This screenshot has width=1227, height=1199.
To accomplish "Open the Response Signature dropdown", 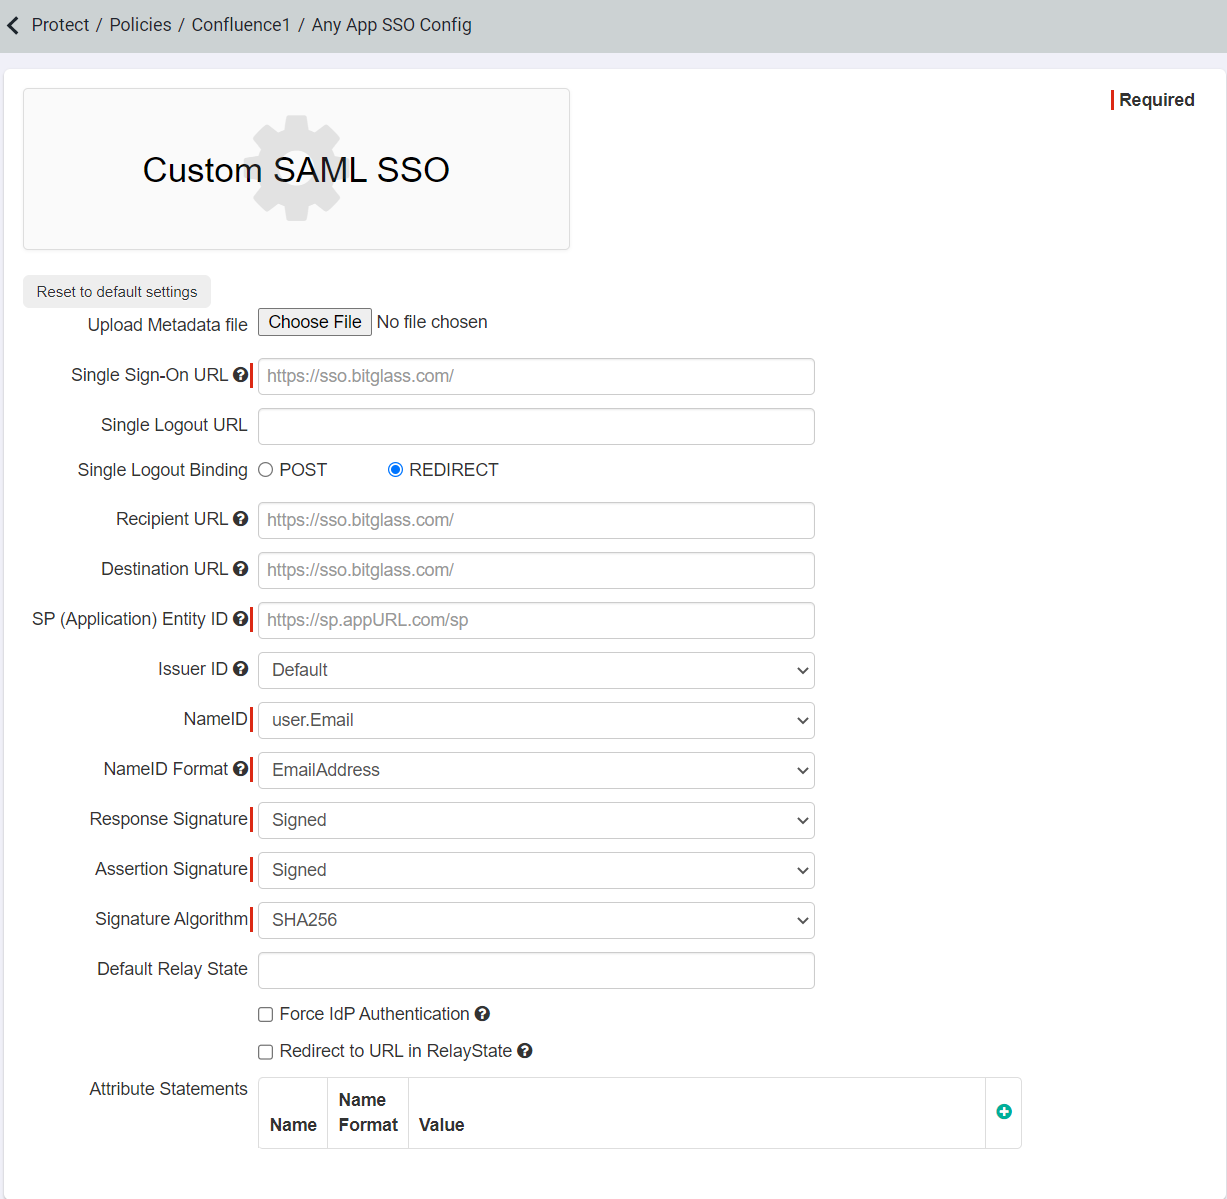I will coord(536,820).
